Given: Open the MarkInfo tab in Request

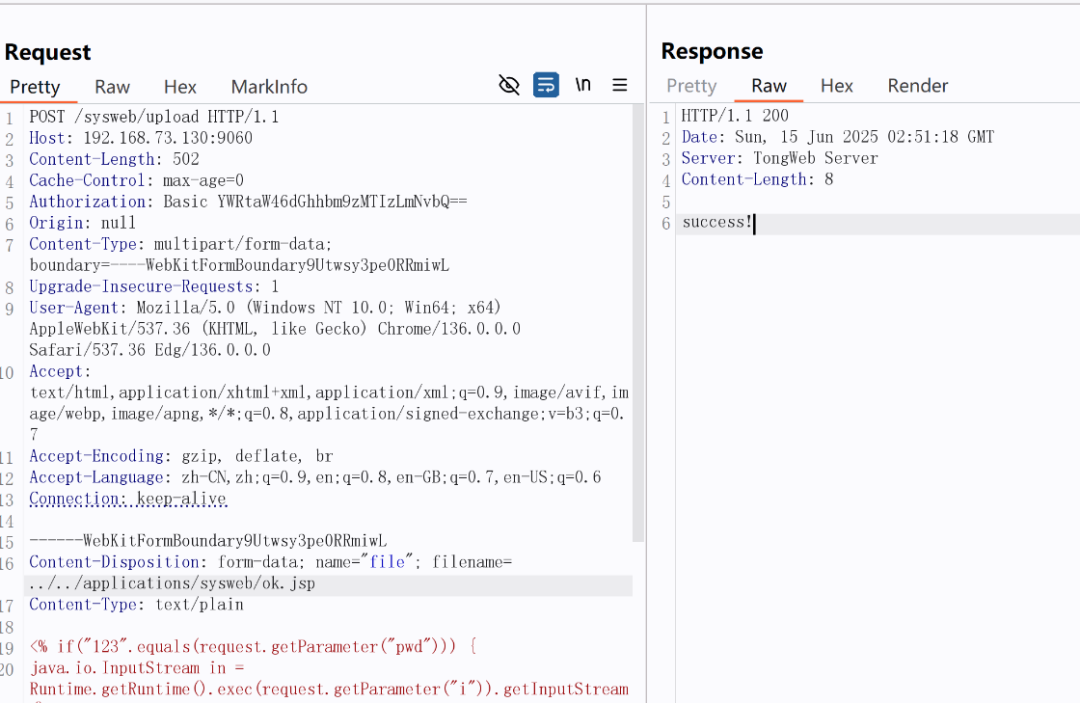Looking at the screenshot, I should 269,87.
